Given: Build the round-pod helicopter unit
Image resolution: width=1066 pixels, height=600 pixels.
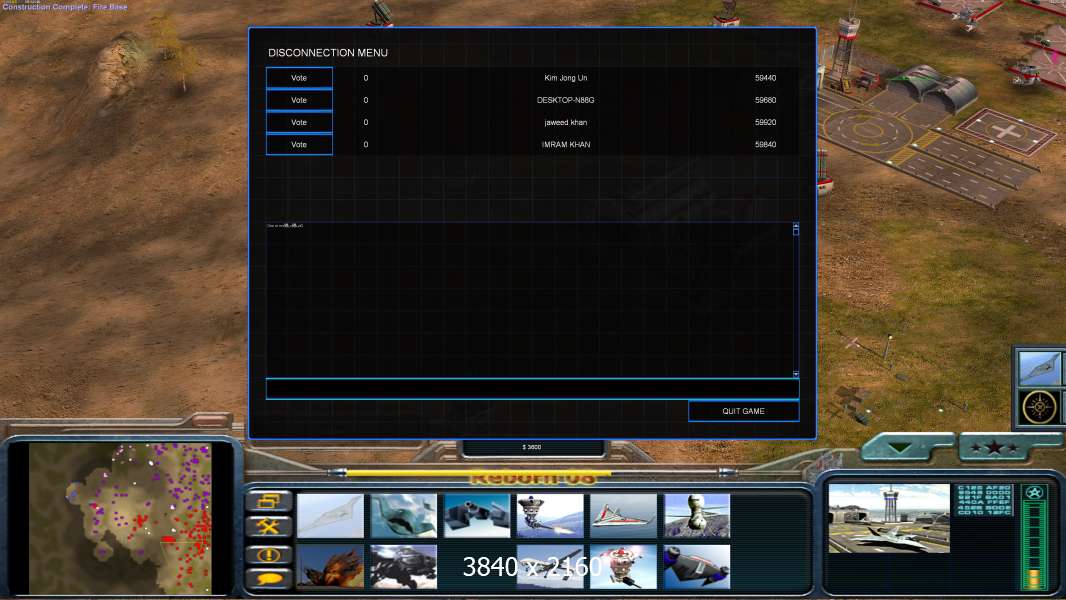Looking at the screenshot, I should (x=697, y=516).
